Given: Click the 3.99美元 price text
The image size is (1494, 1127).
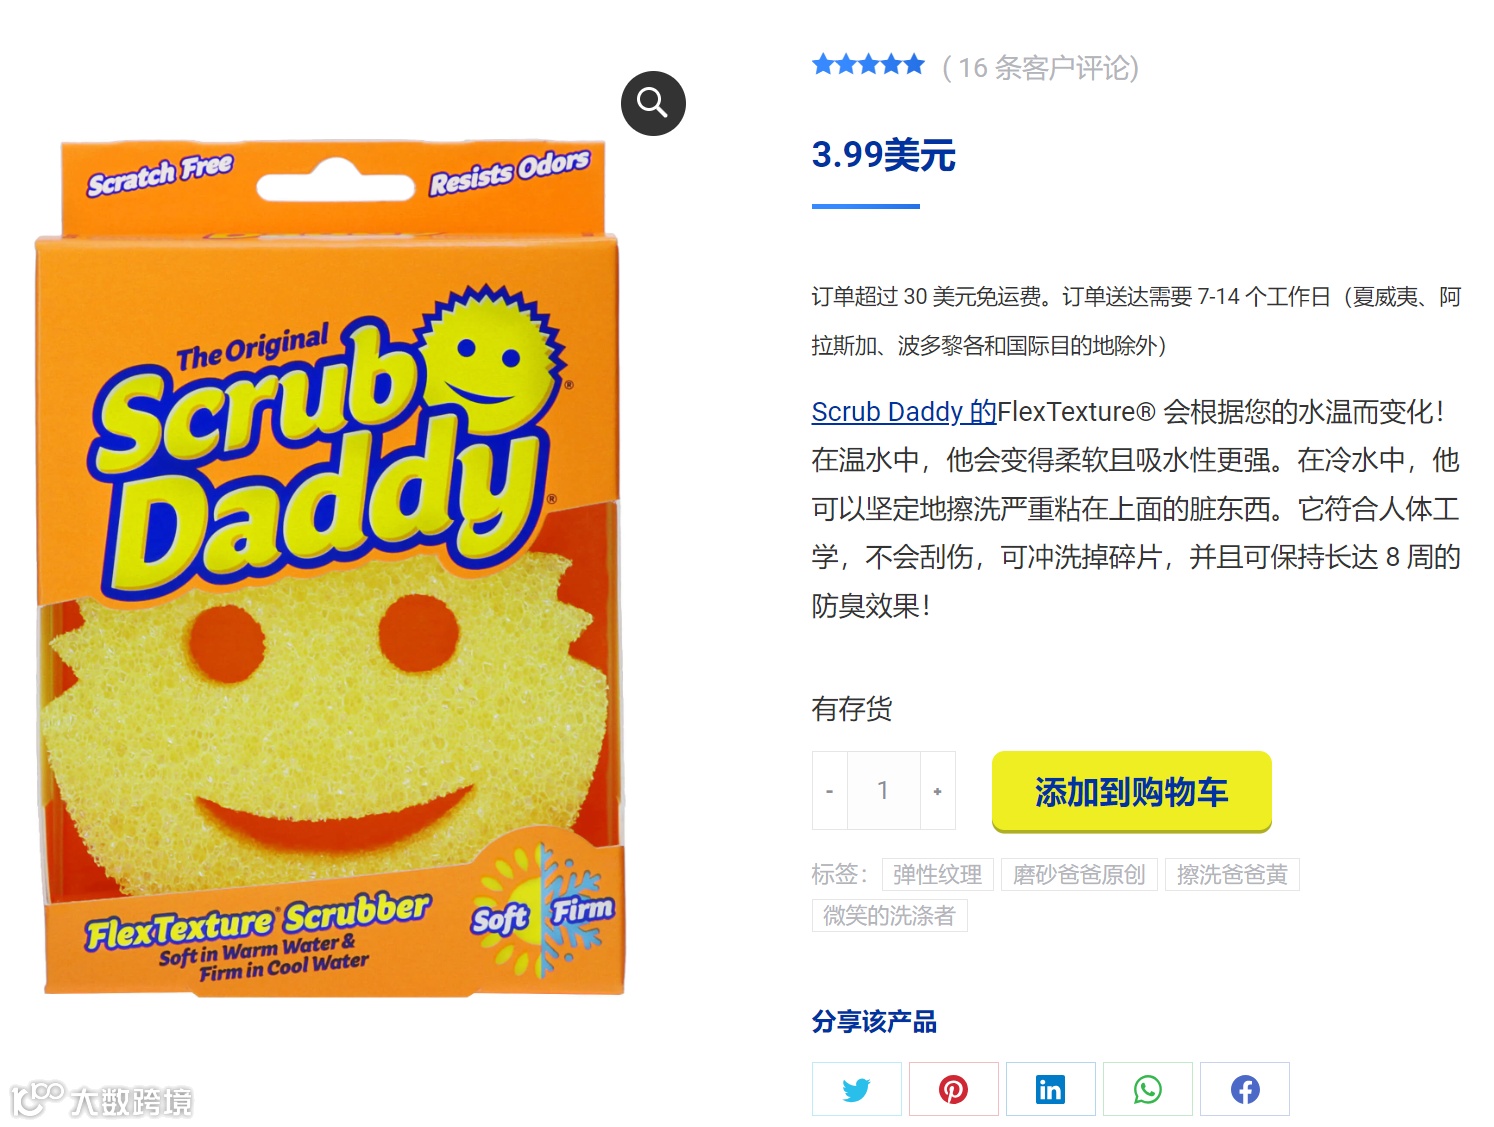Looking at the screenshot, I should (x=883, y=155).
